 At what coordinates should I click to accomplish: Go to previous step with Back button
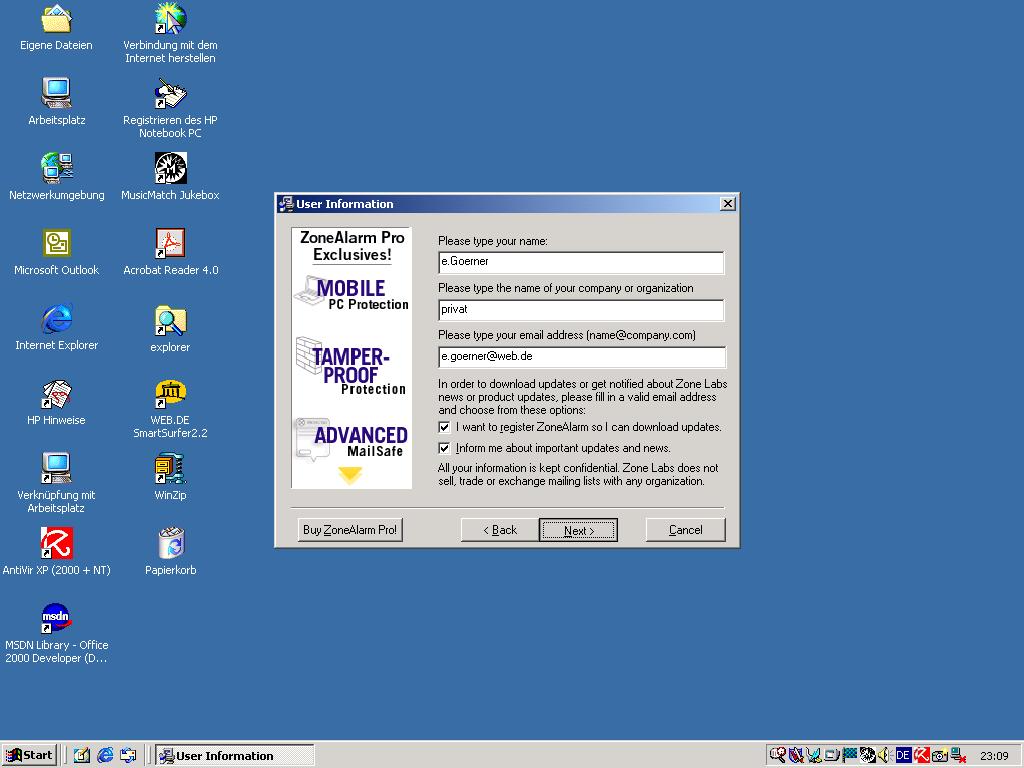click(x=500, y=530)
